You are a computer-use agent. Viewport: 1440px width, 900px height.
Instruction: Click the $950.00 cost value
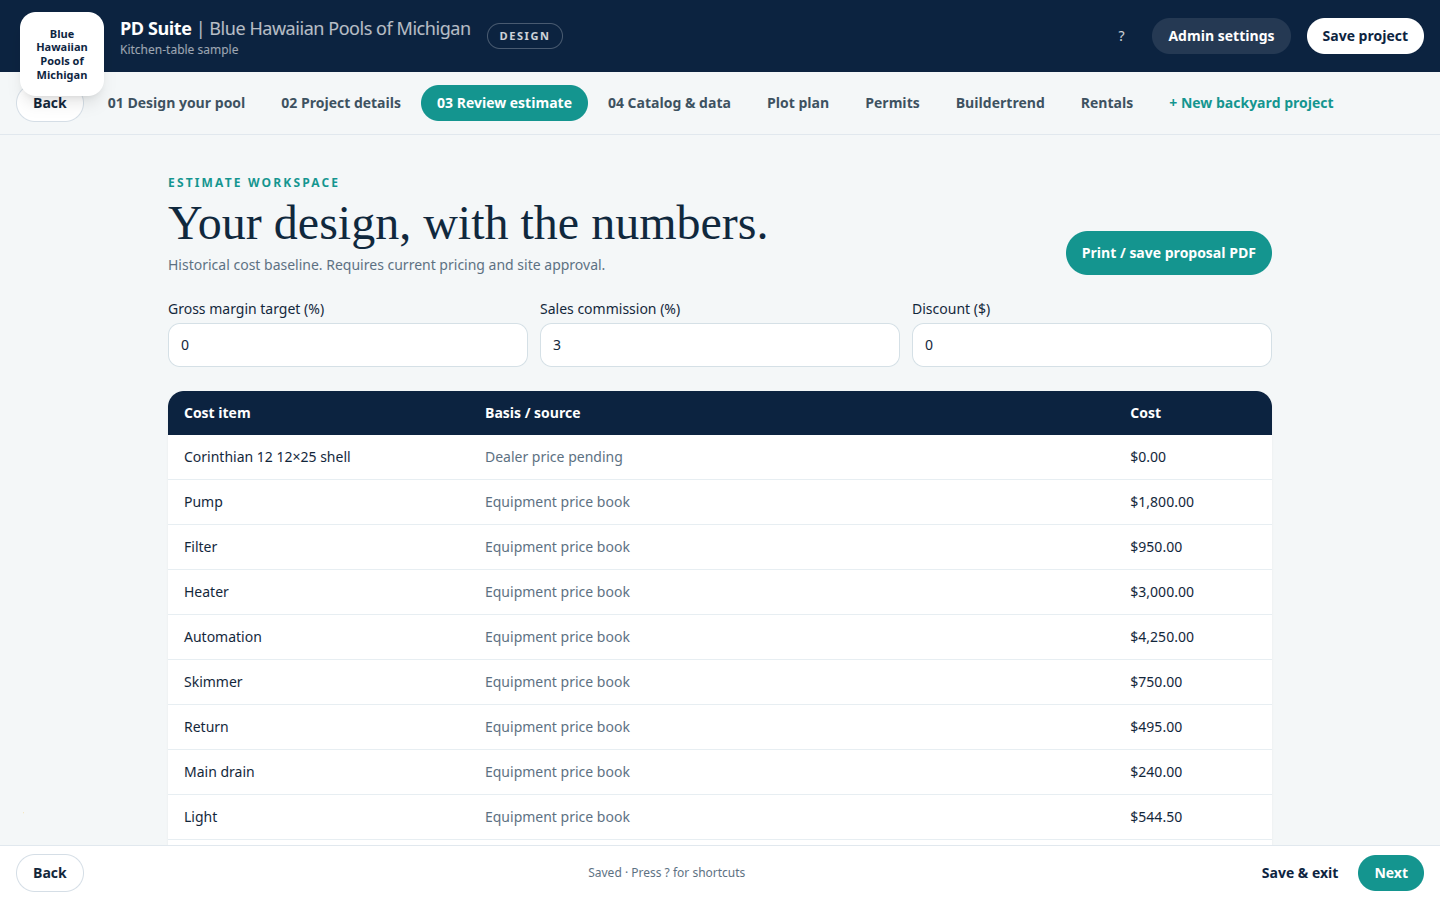[x=1156, y=547]
